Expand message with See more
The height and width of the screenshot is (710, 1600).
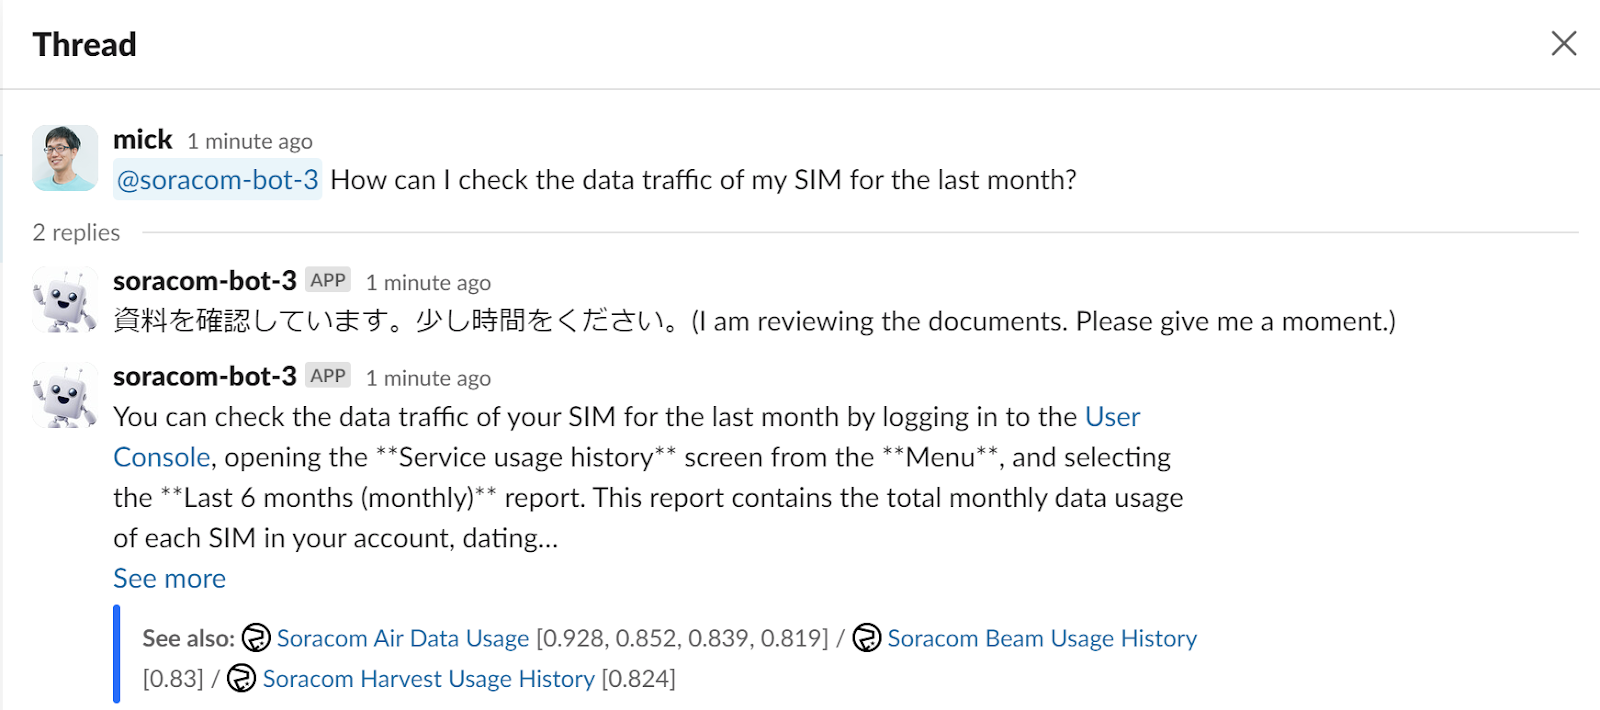[x=169, y=579]
